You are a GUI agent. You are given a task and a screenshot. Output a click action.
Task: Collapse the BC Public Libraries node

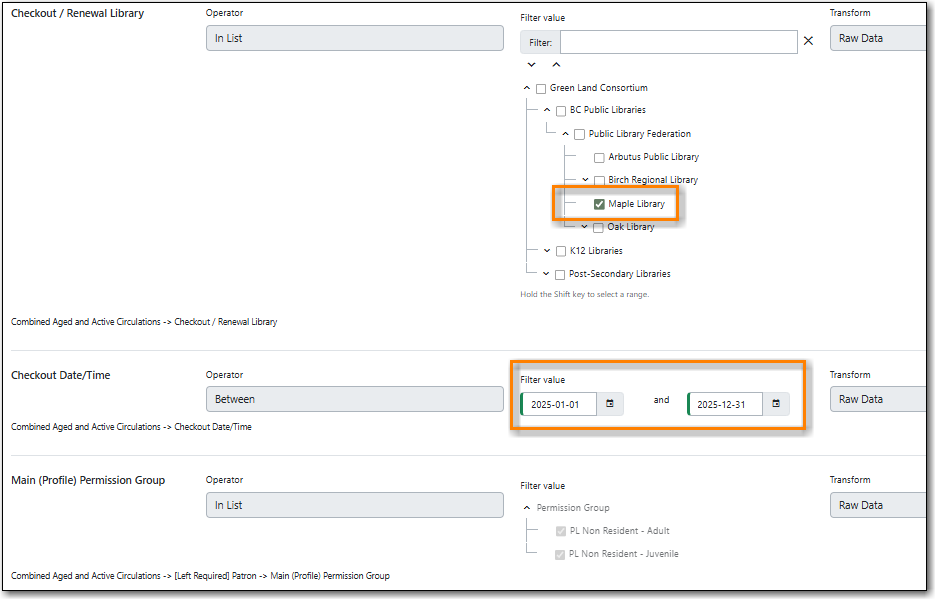547,110
